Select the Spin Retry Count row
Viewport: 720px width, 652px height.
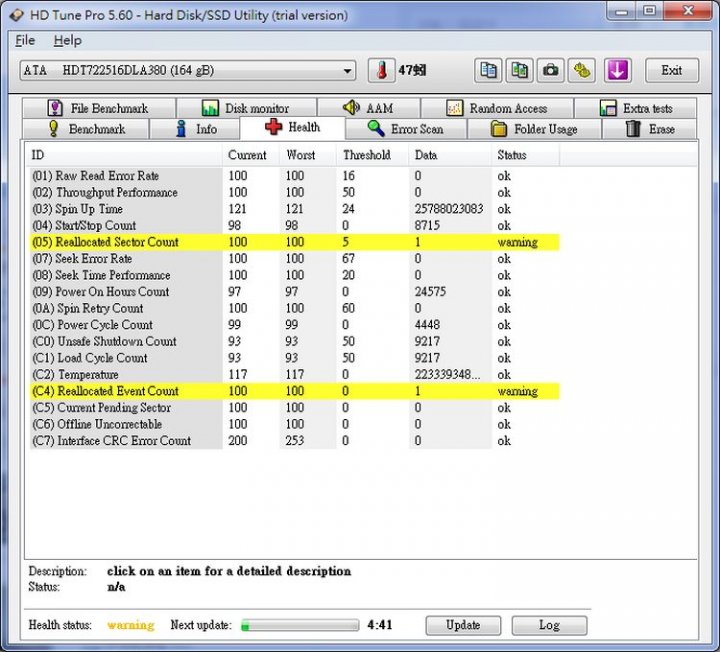pyautogui.click(x=295, y=308)
